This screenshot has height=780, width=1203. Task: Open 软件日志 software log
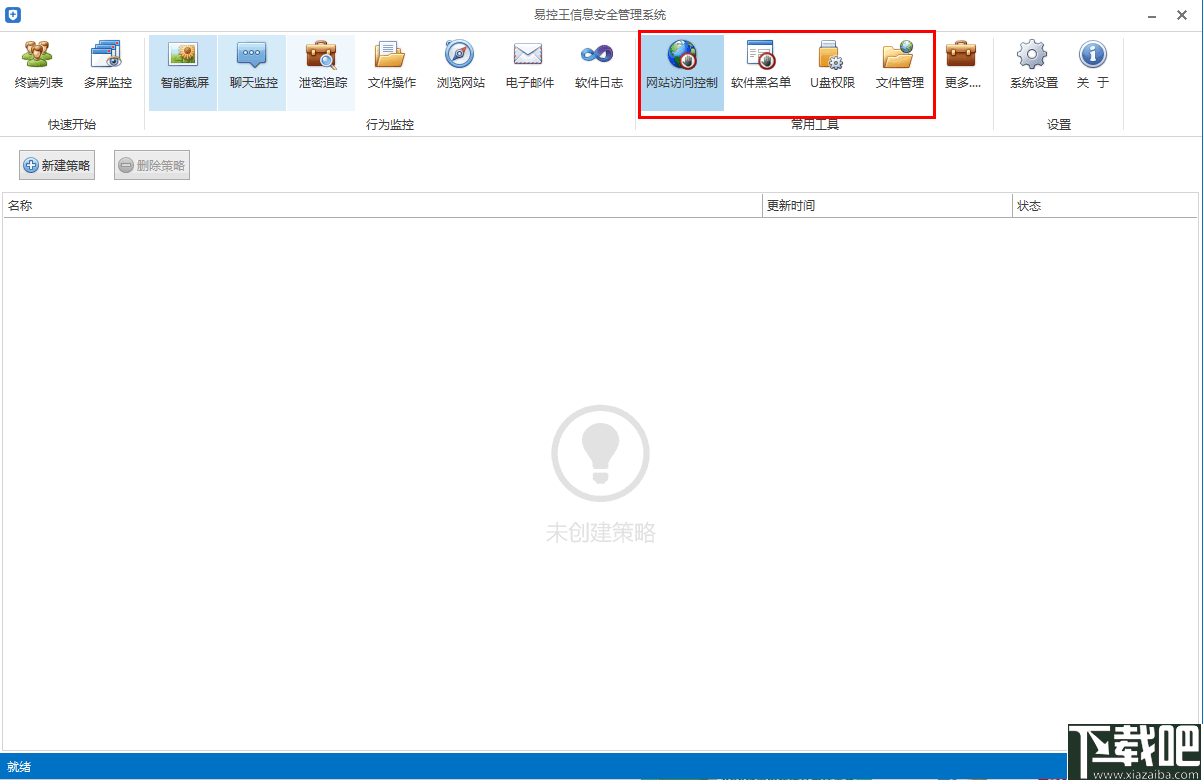tap(598, 66)
